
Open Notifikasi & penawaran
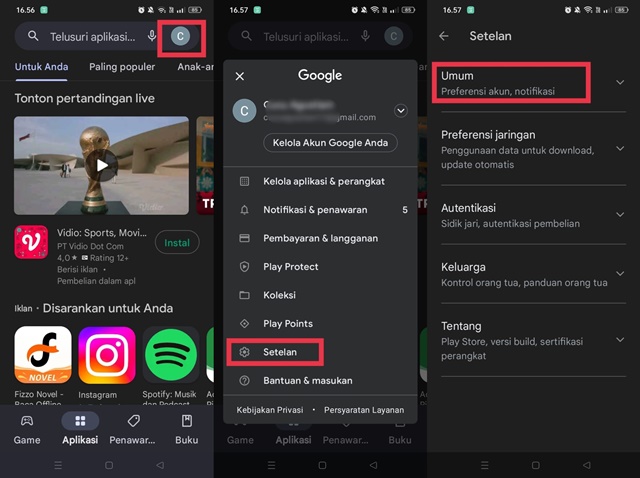[x=320, y=210]
